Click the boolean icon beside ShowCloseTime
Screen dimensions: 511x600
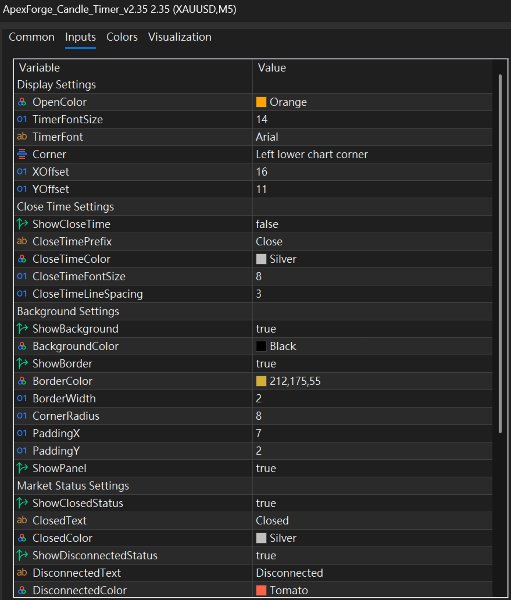coord(22,224)
